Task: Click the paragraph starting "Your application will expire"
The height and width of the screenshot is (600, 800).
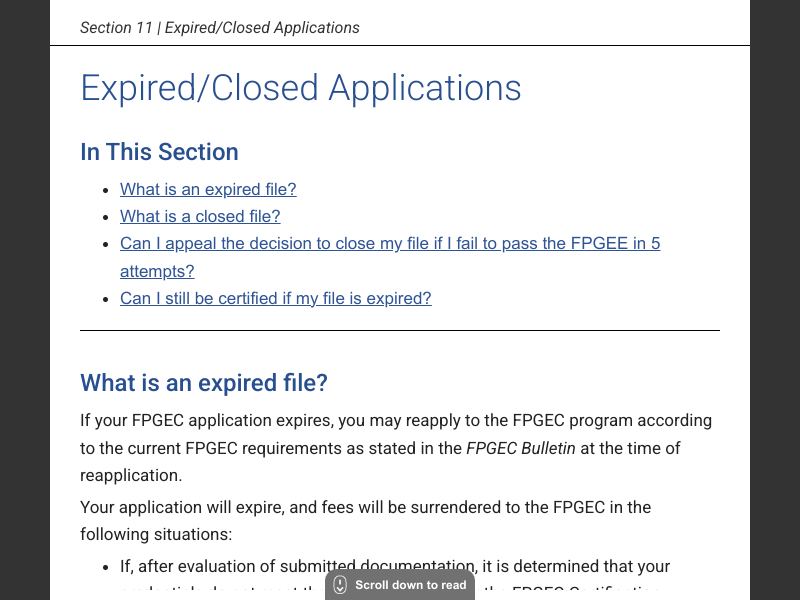Action: coord(365,507)
